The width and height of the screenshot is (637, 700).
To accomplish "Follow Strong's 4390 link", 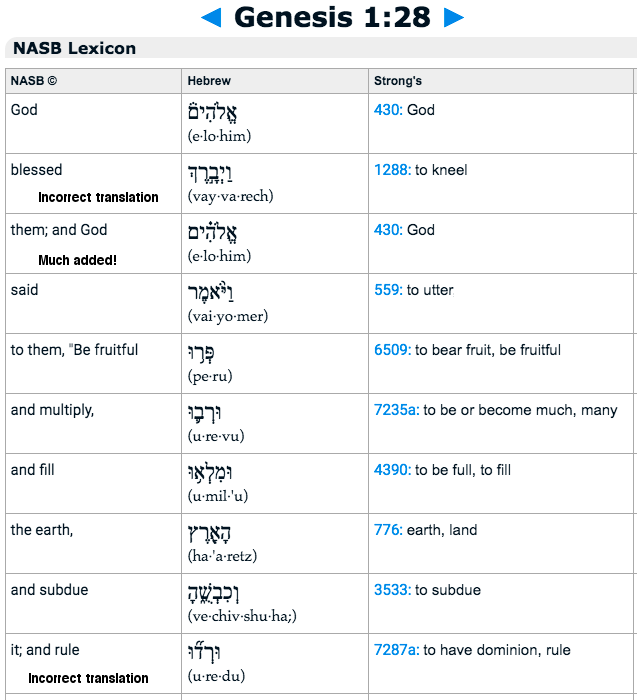I will pos(391,470).
